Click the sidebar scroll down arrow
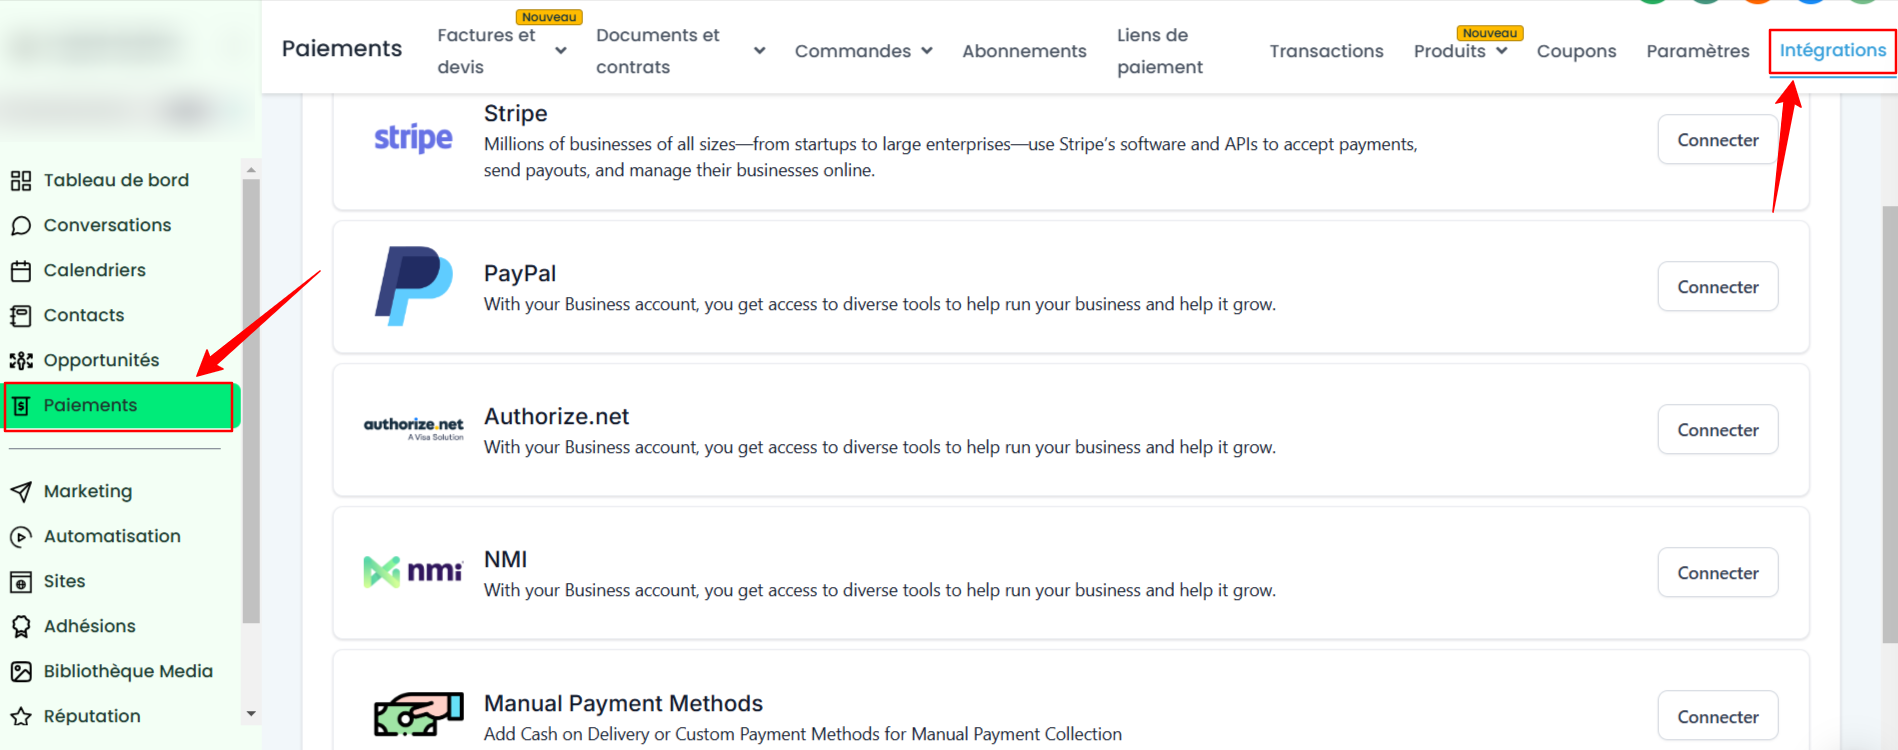Viewport: 1898px width, 750px height. [251, 714]
